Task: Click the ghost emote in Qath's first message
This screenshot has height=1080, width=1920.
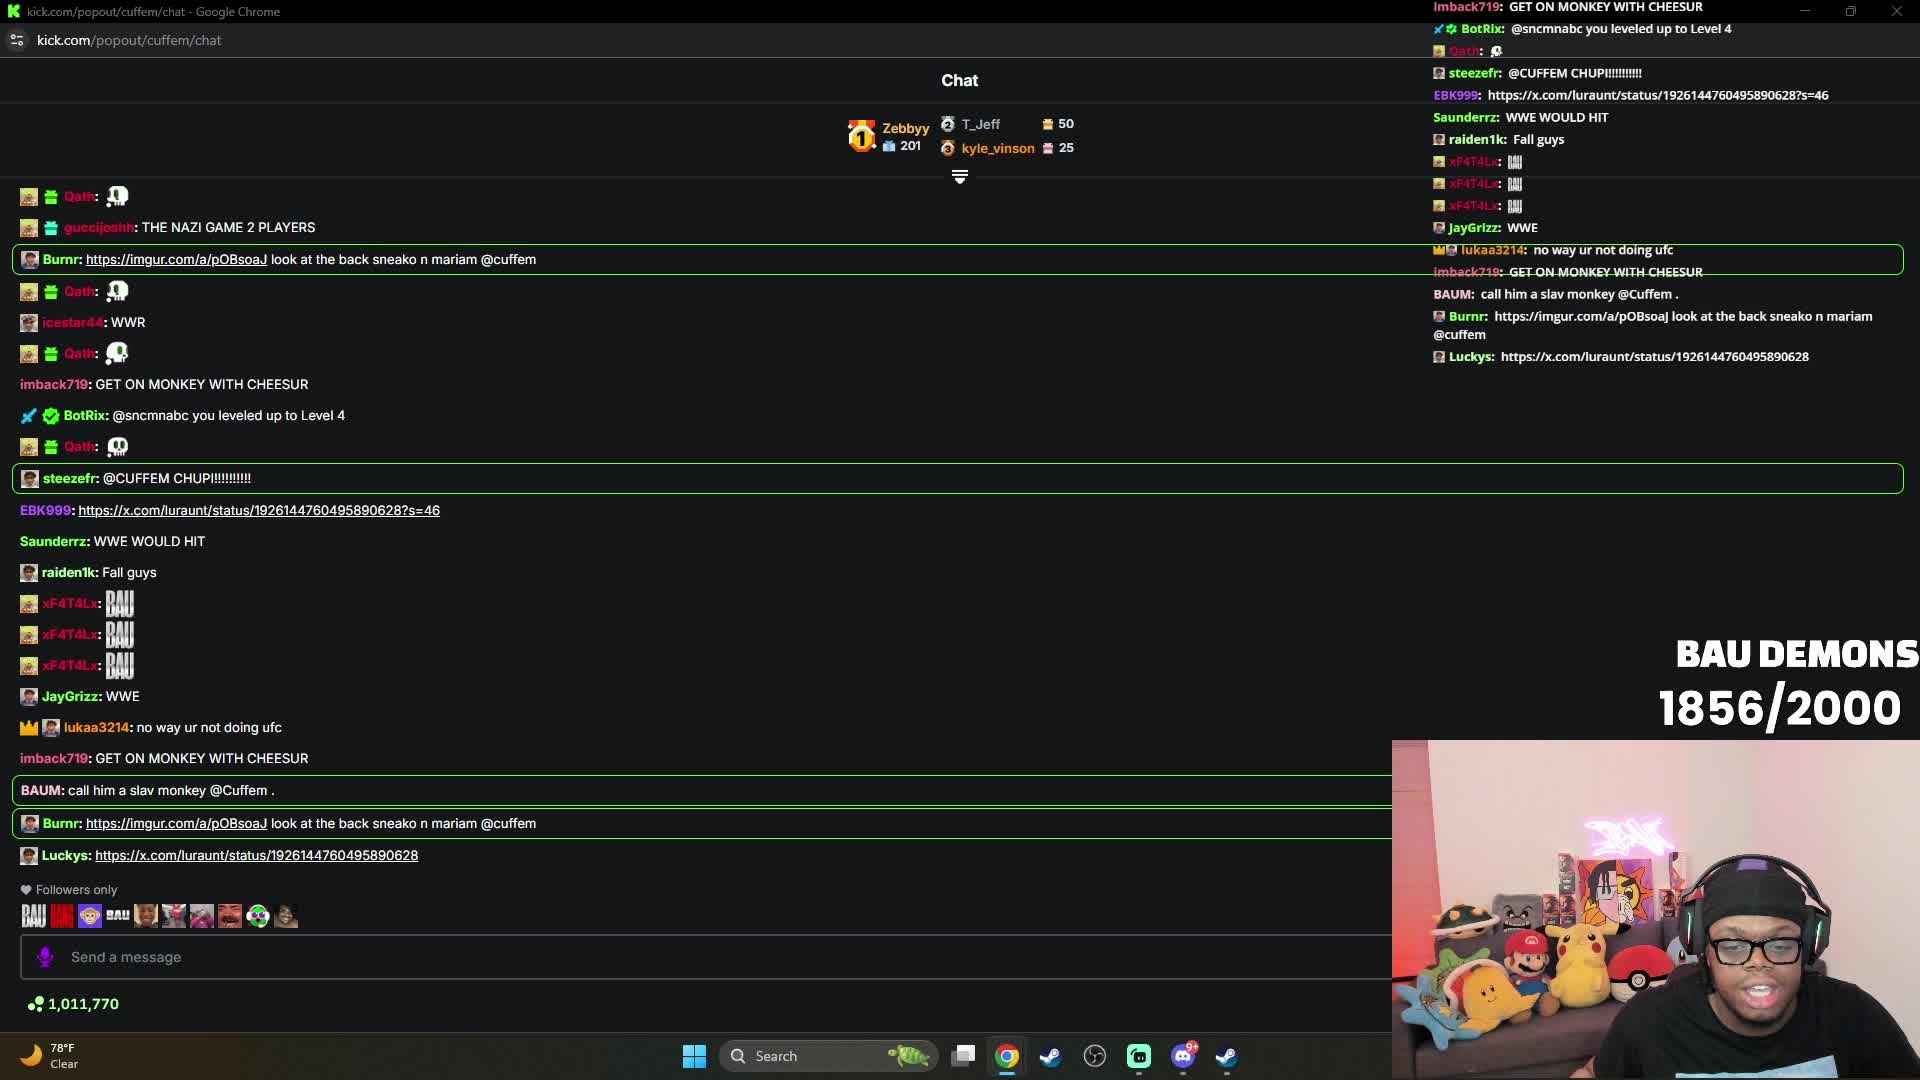Action: [x=117, y=196]
